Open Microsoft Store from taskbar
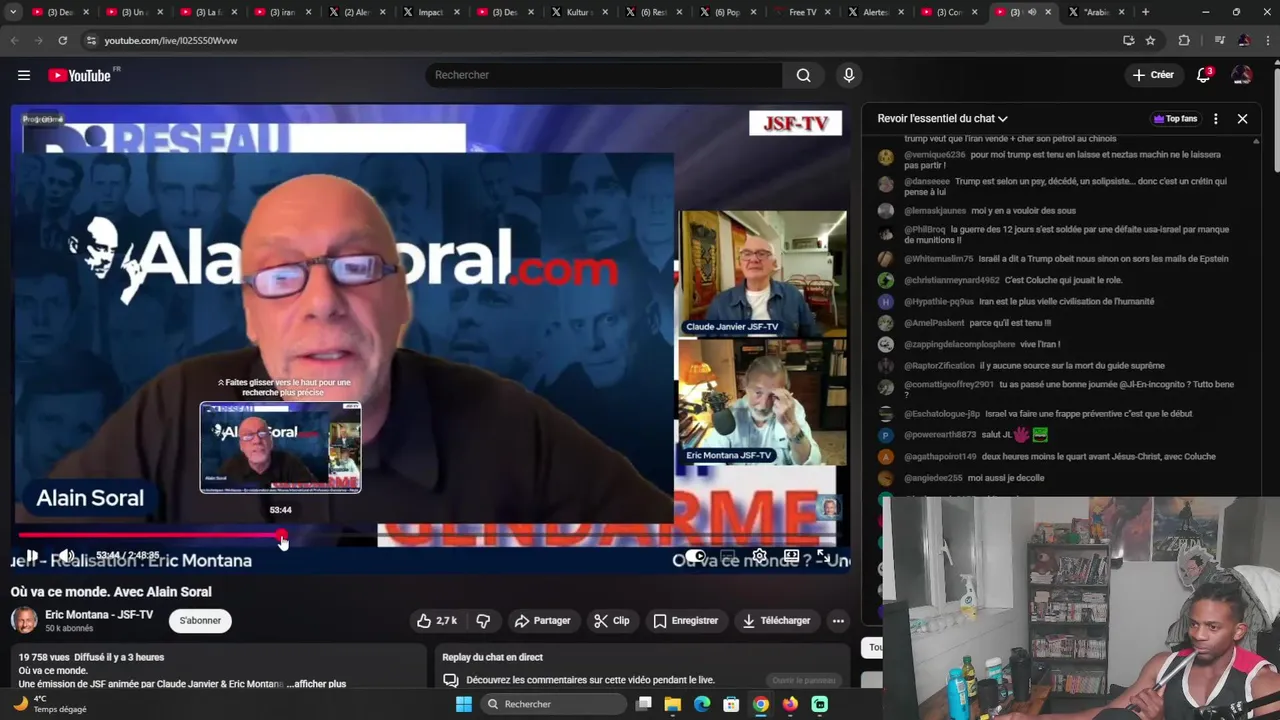 click(x=731, y=704)
